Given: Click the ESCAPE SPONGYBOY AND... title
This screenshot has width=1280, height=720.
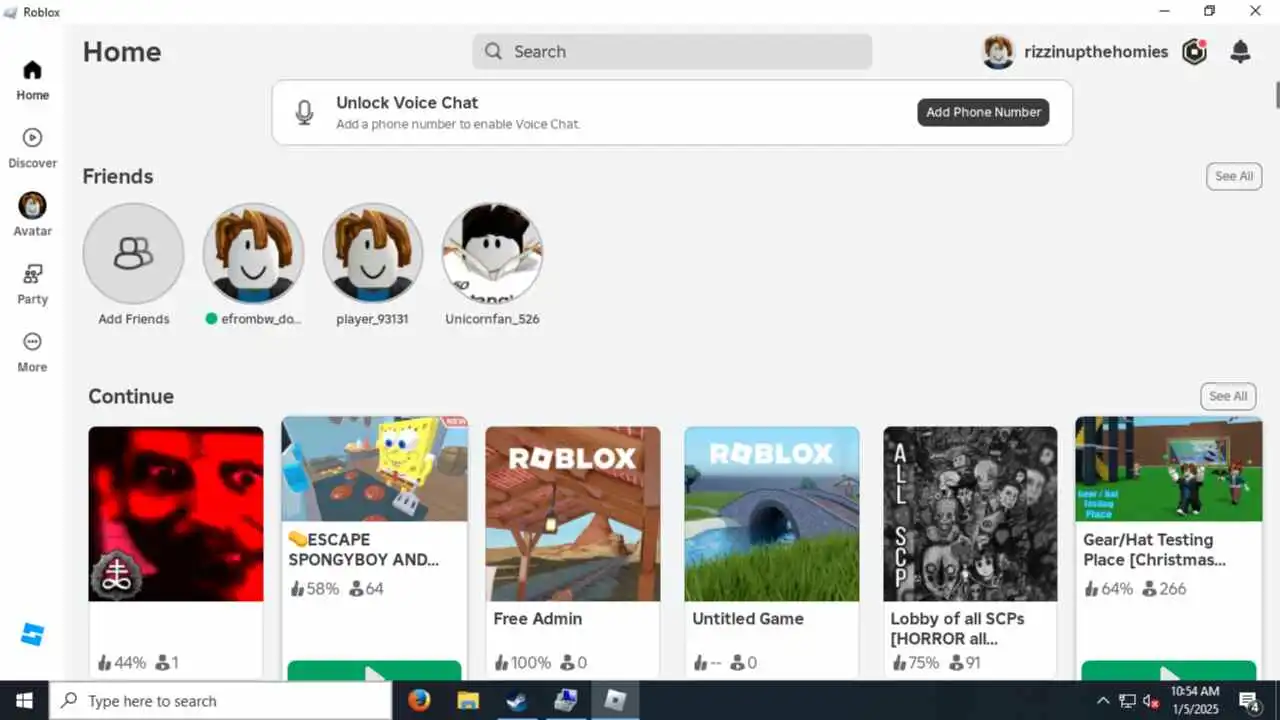Looking at the screenshot, I should tap(363, 550).
